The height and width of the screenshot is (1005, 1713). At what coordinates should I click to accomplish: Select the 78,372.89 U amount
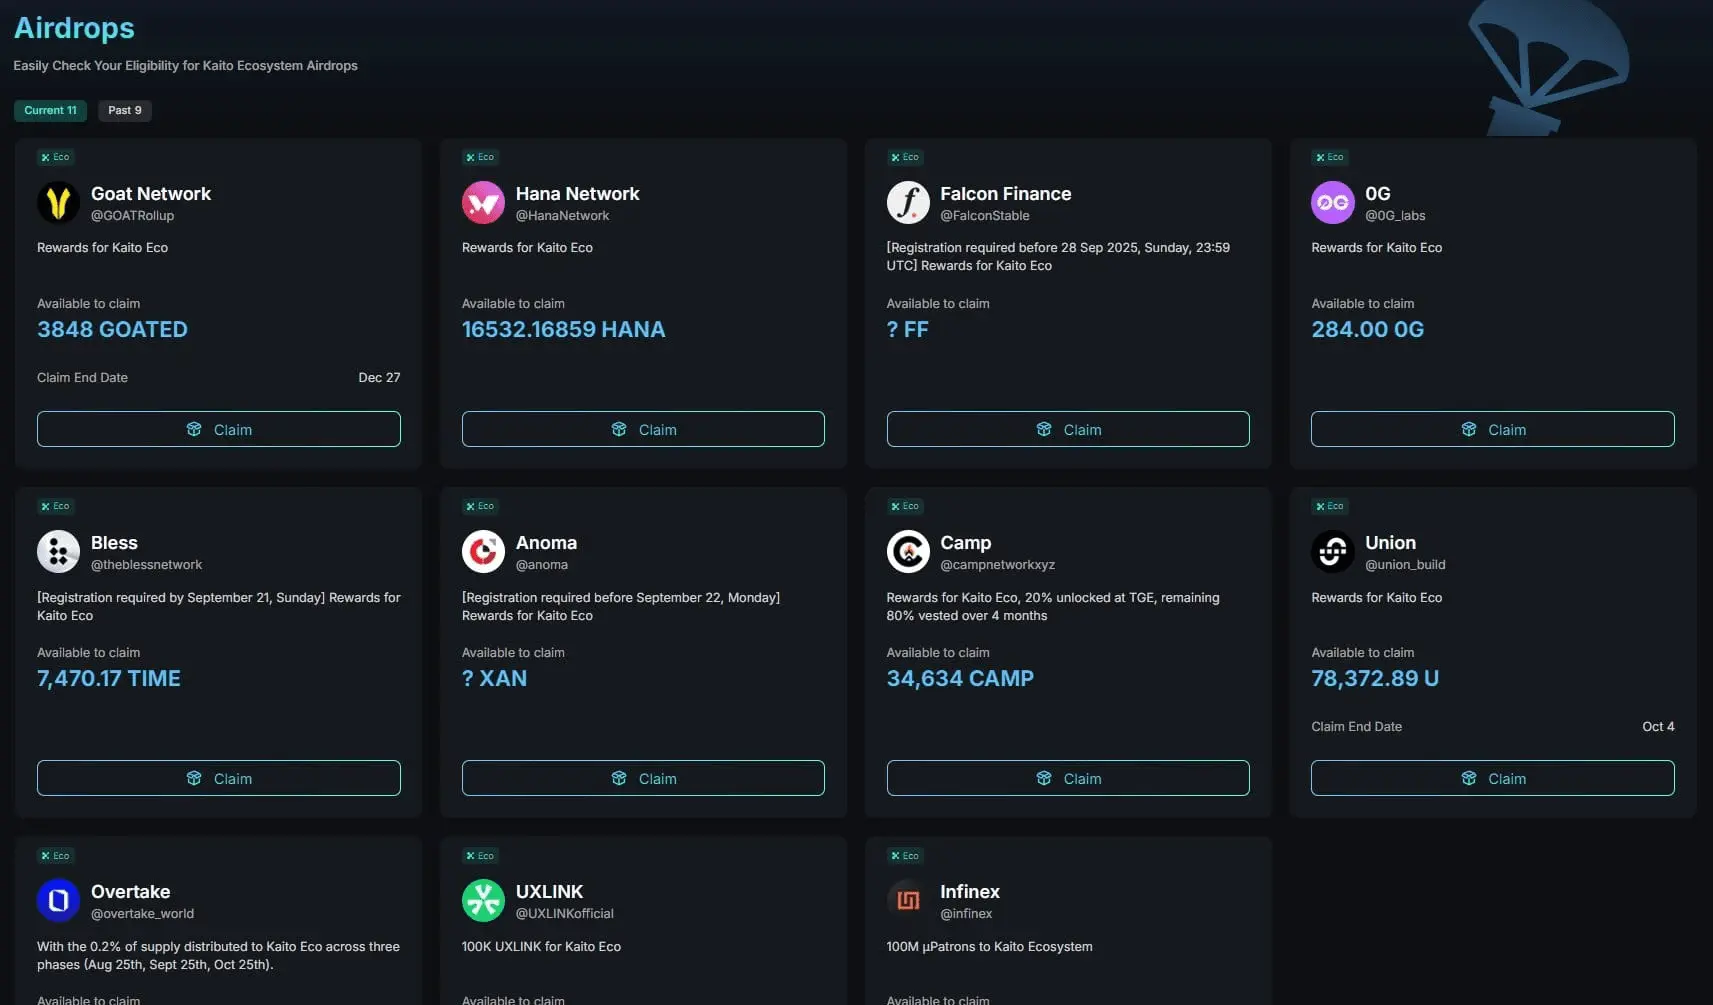click(x=1375, y=678)
